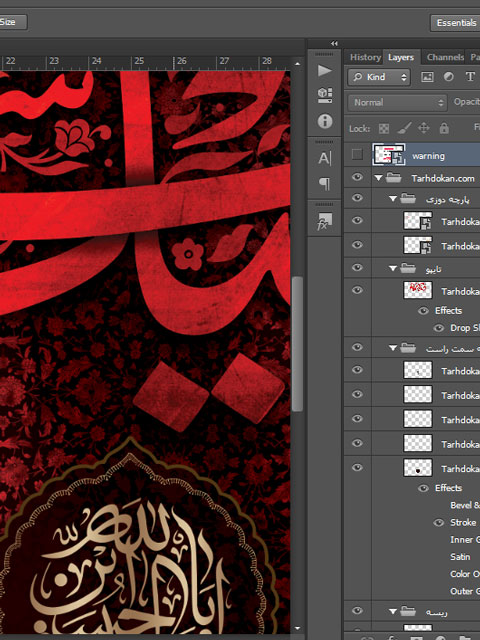Switch to the History tab
This screenshot has height=640, width=480.
[x=365, y=57]
